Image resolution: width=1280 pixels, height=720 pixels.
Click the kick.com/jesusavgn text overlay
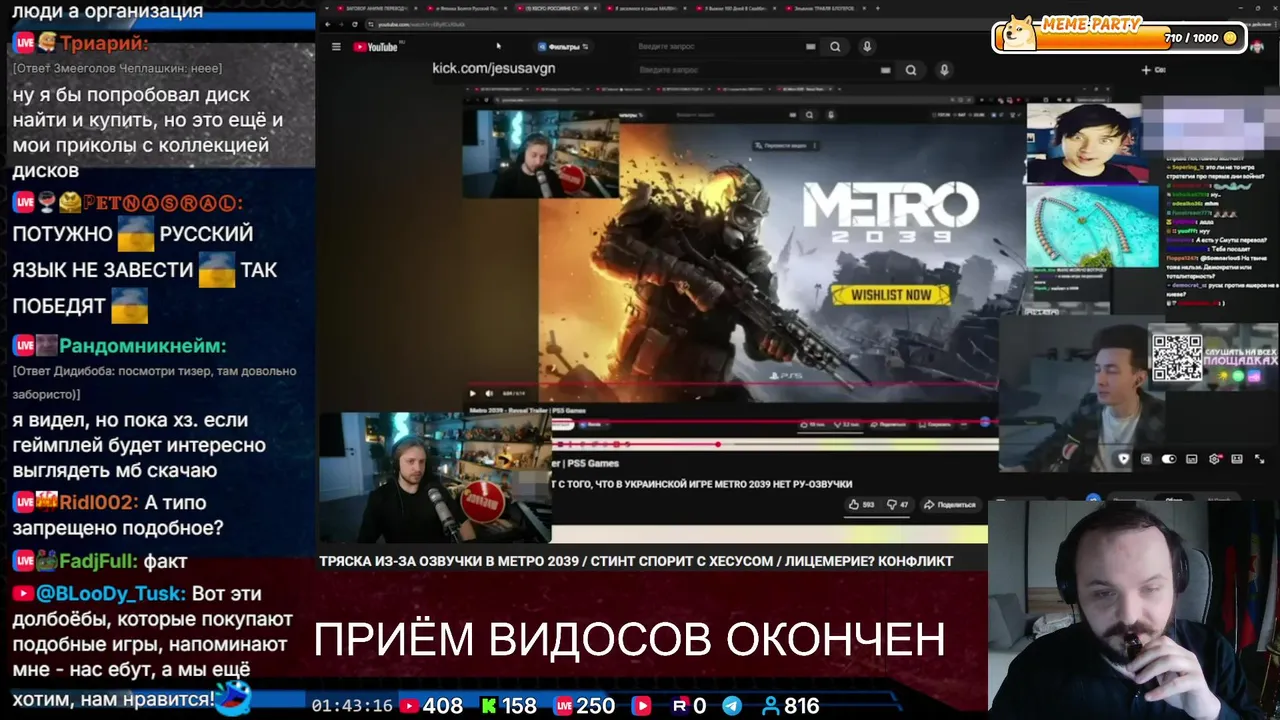(x=493, y=68)
